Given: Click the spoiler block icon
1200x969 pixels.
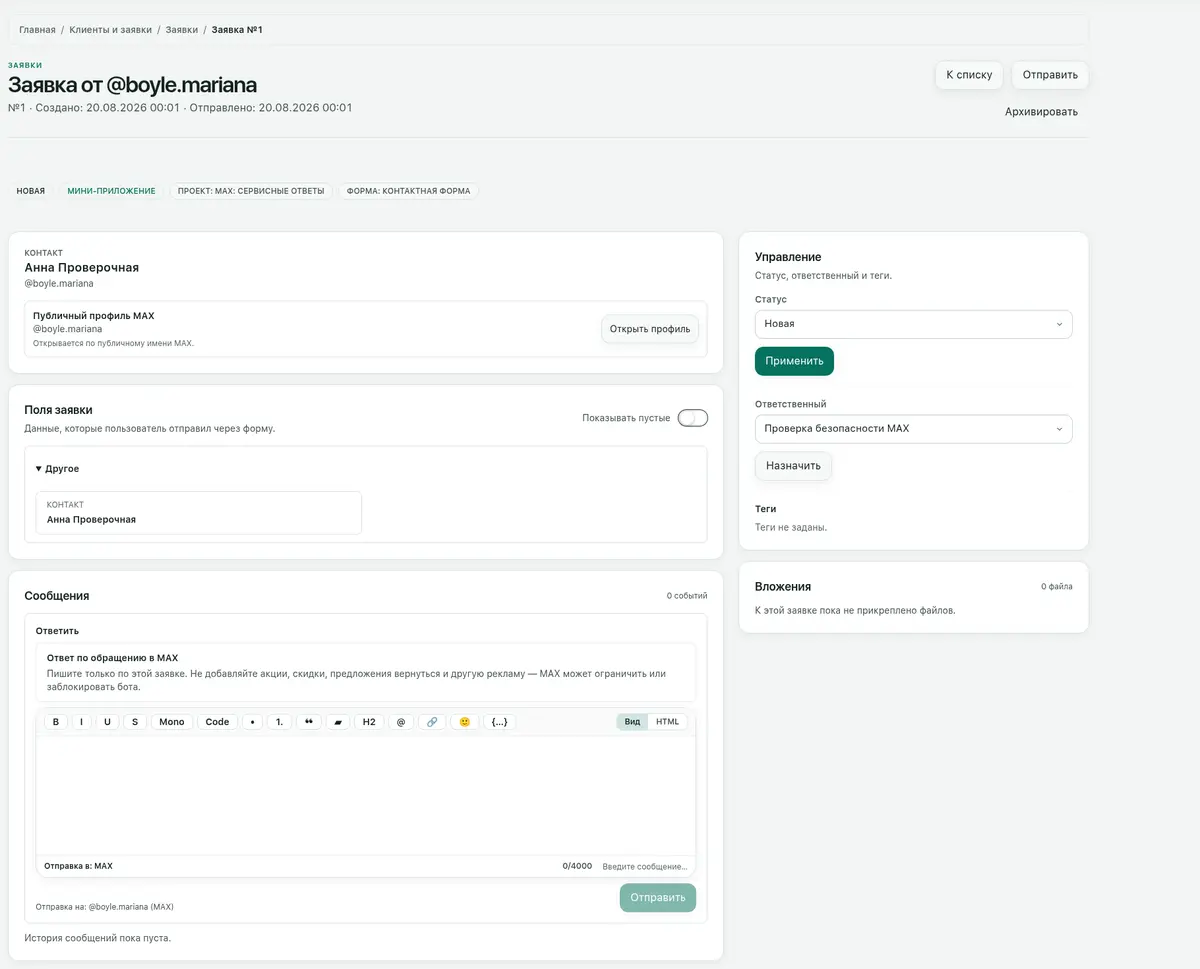Looking at the screenshot, I should tap(338, 722).
